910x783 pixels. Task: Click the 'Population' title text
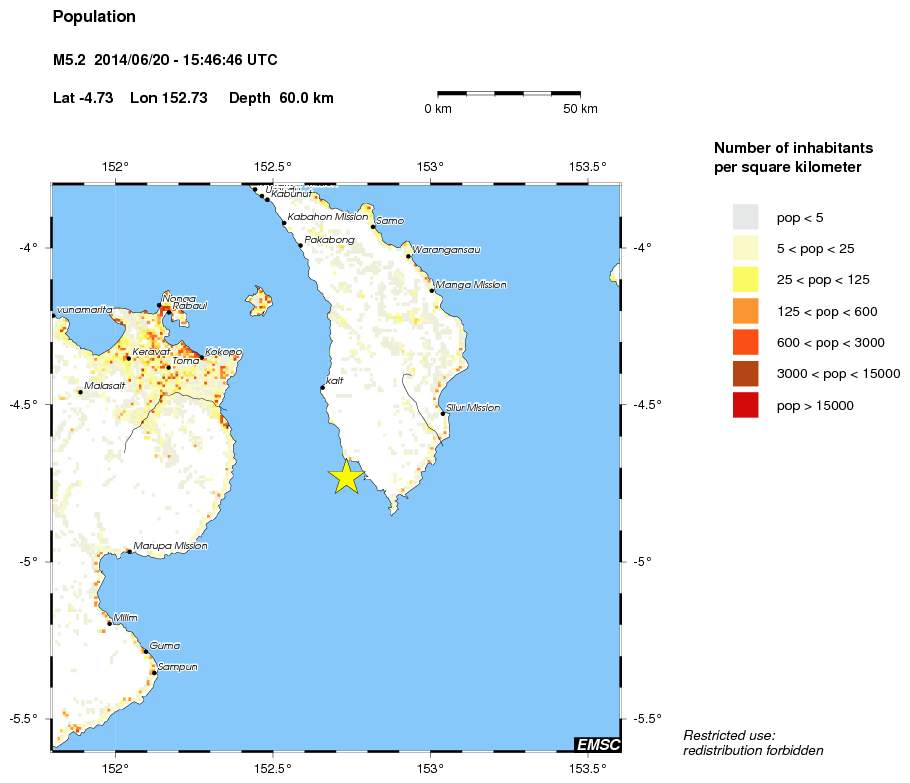94,17
